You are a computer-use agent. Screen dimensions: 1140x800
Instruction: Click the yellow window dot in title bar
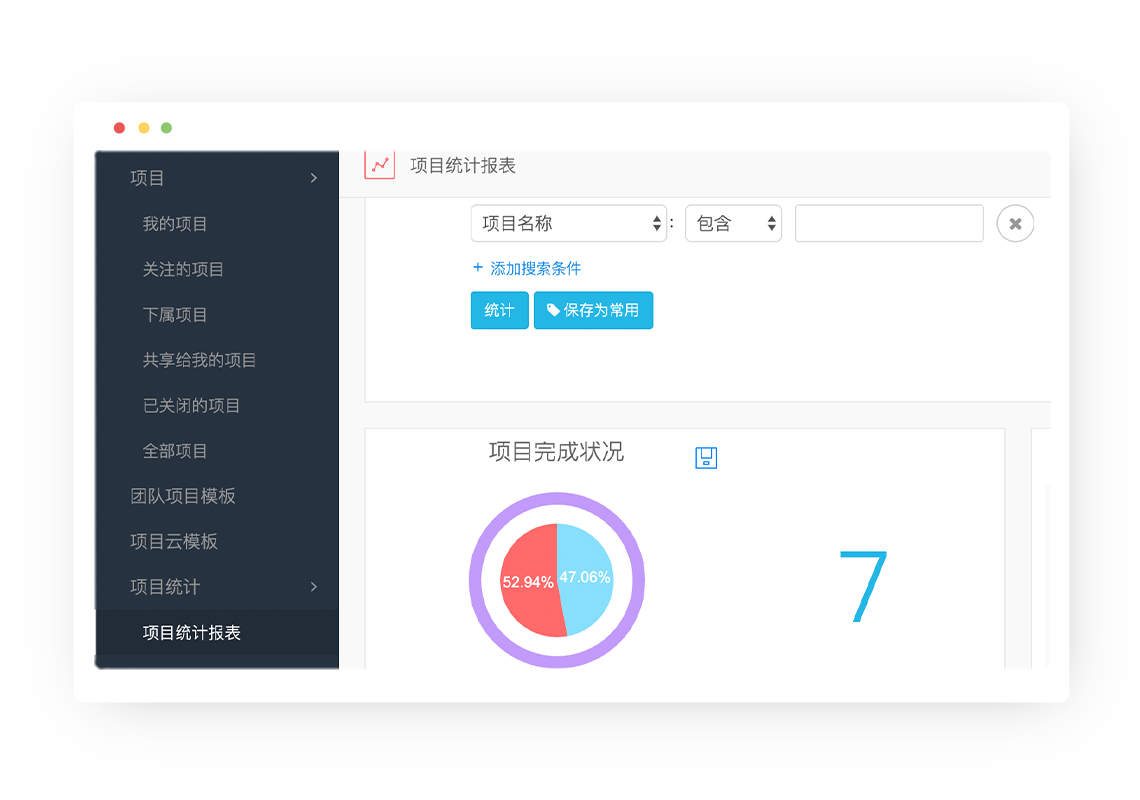point(144,128)
